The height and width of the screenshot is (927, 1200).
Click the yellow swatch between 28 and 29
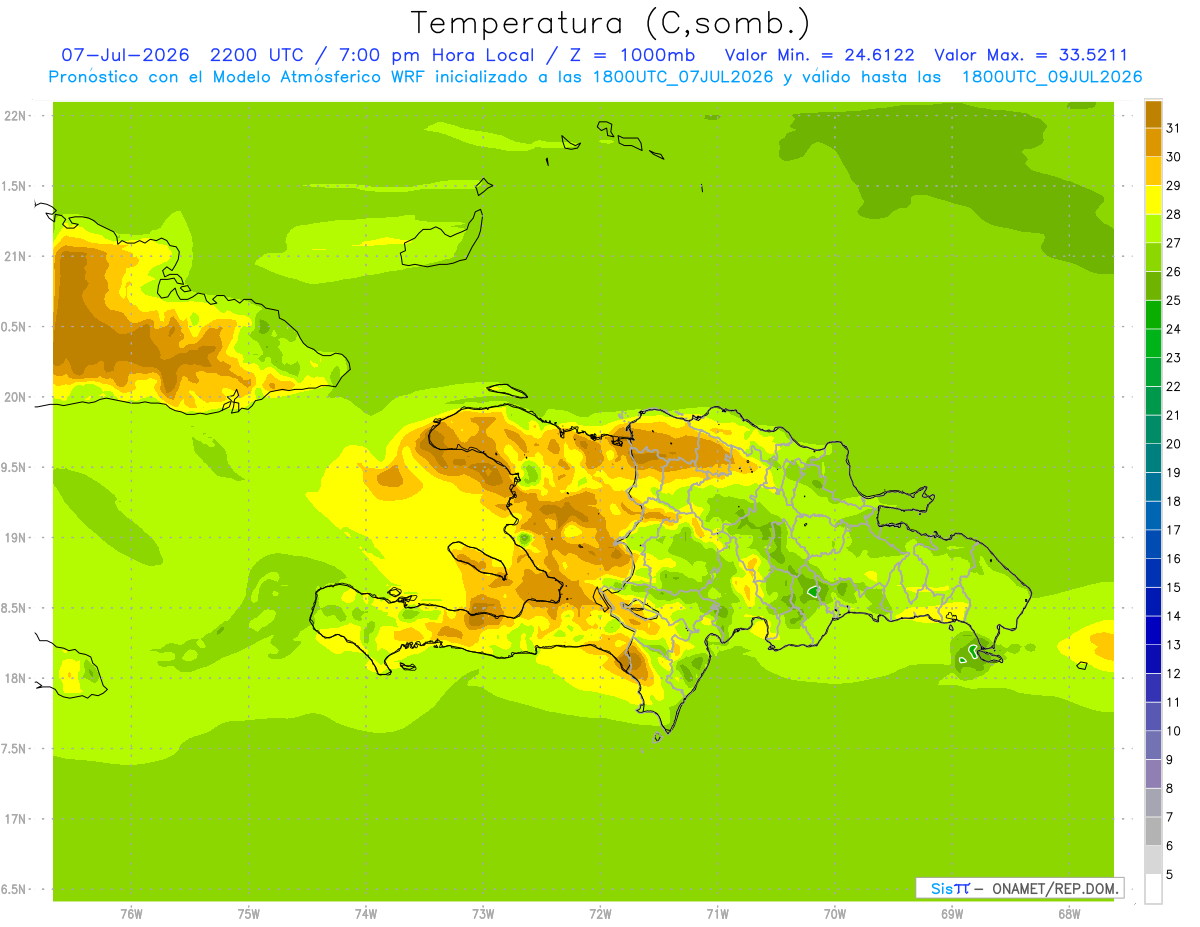pos(1153,200)
